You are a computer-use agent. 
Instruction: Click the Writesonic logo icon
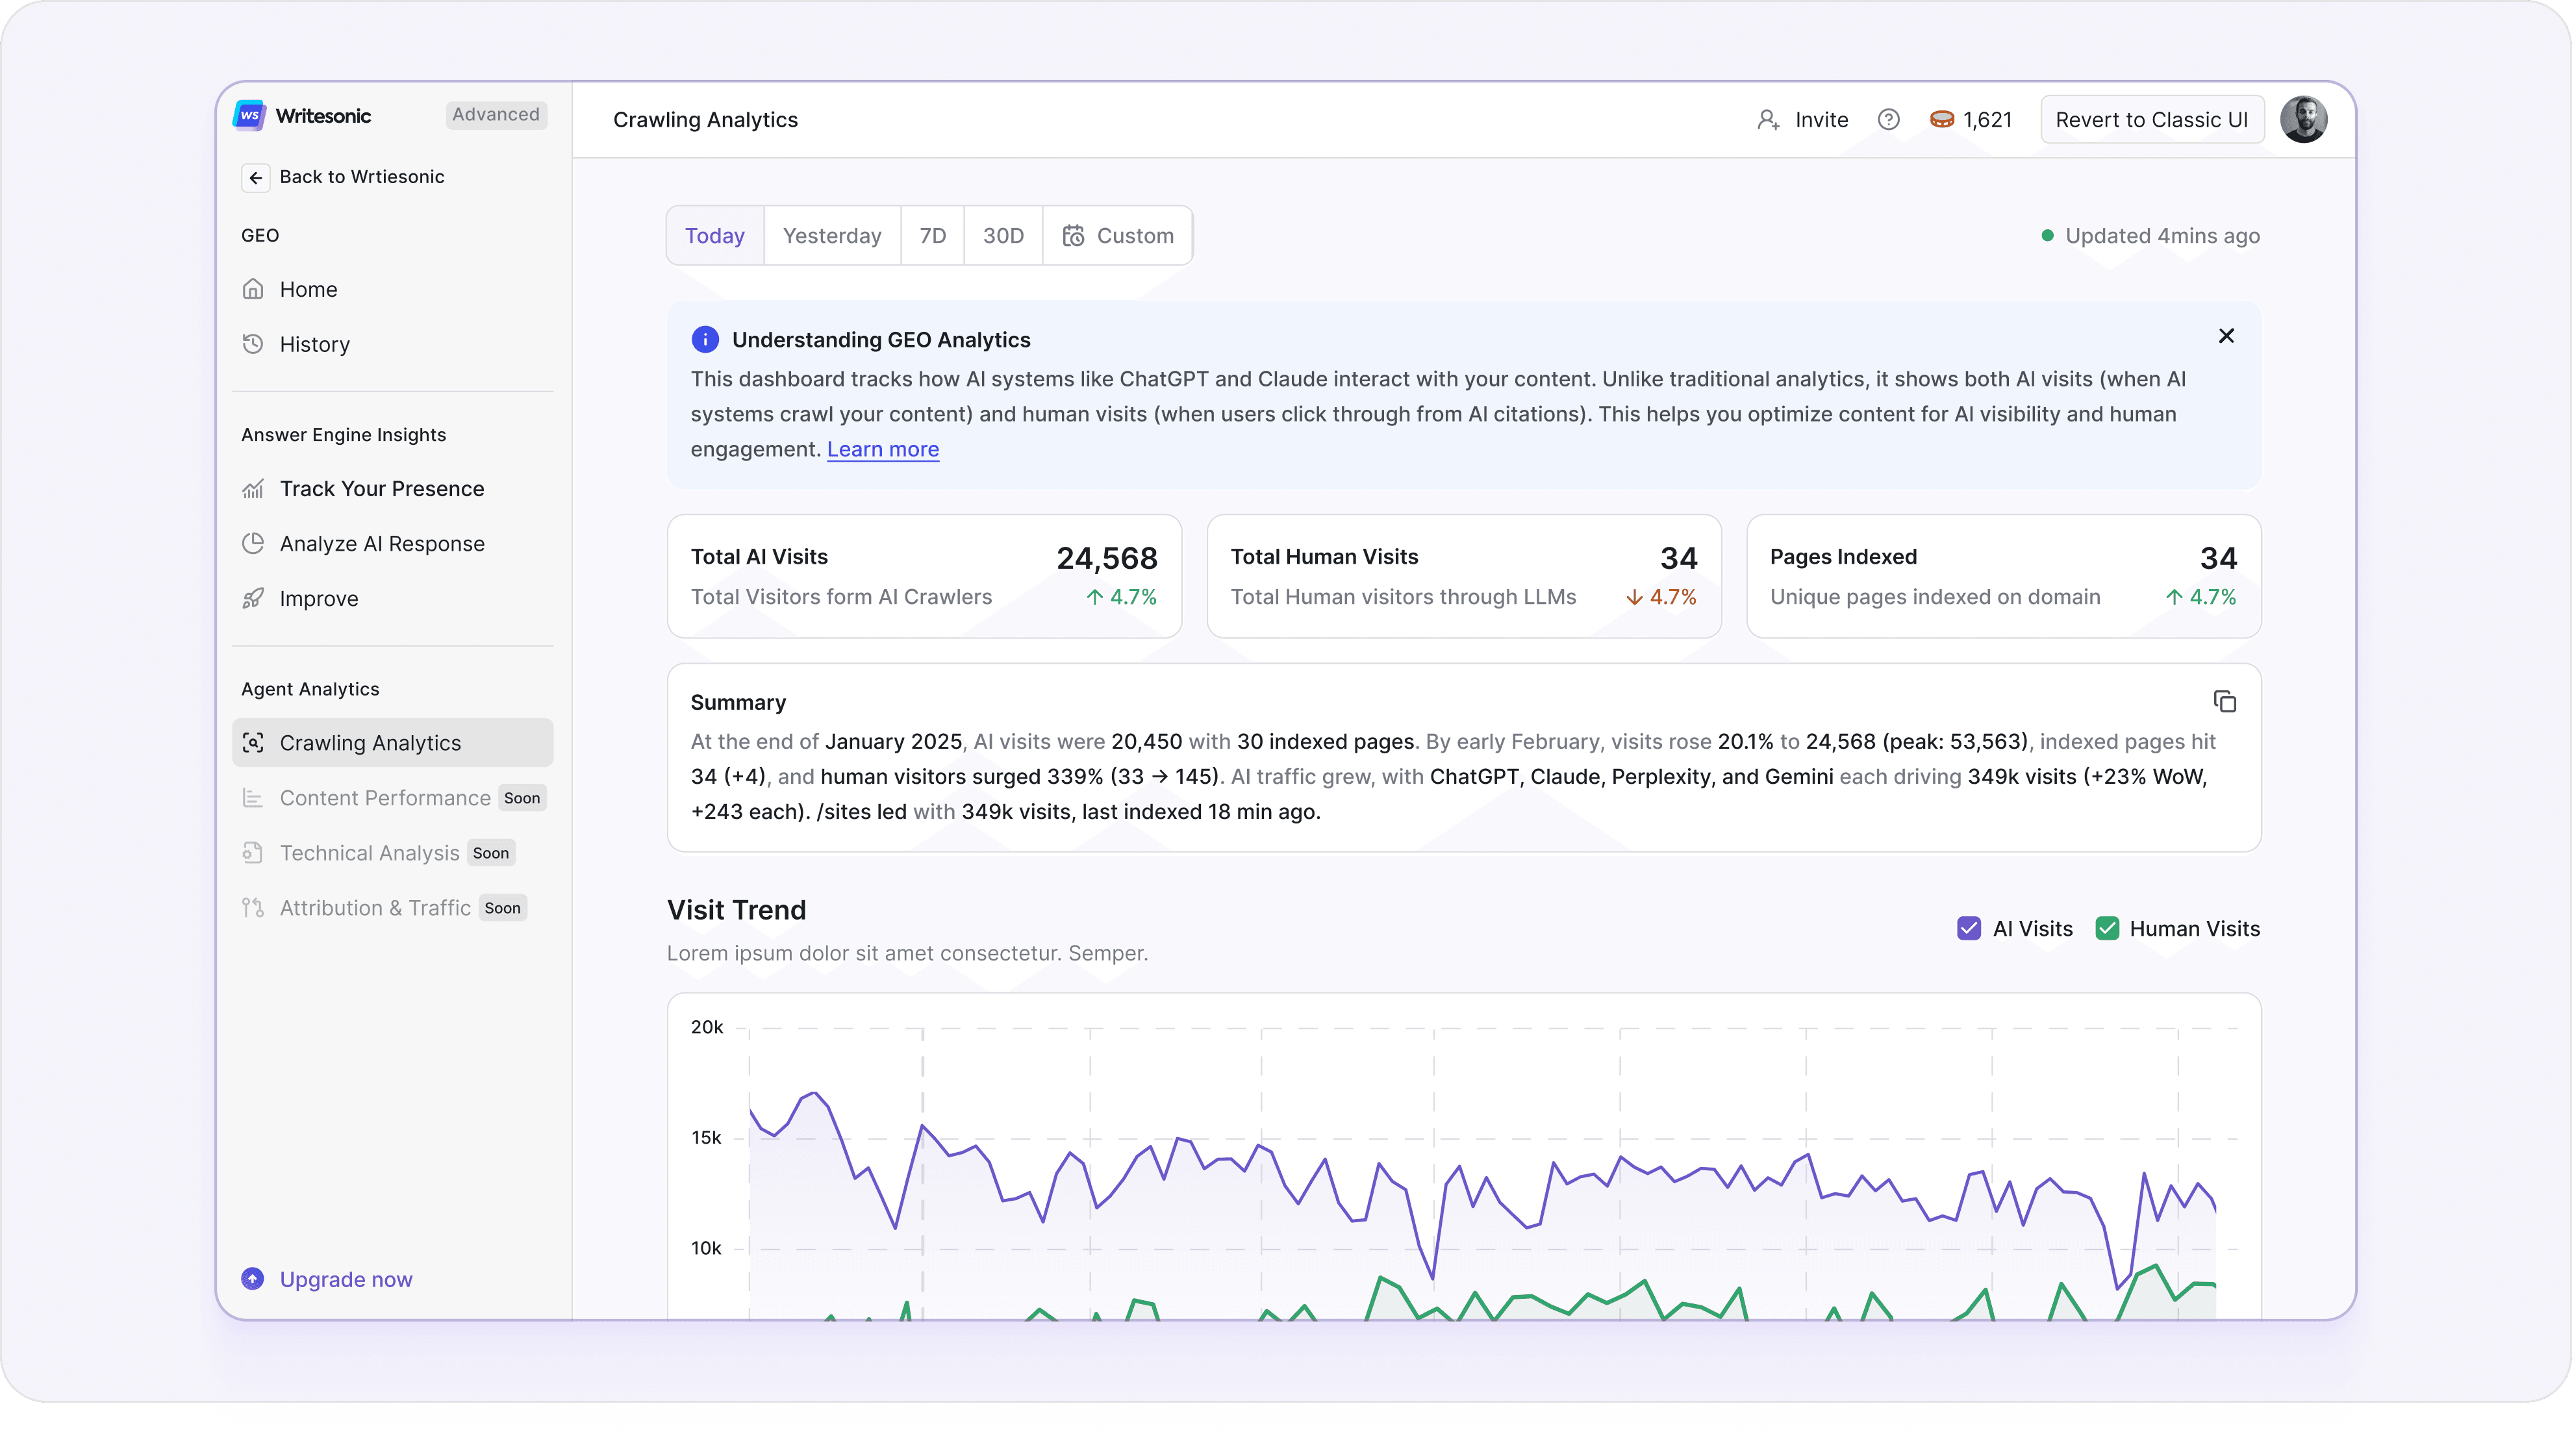point(249,115)
